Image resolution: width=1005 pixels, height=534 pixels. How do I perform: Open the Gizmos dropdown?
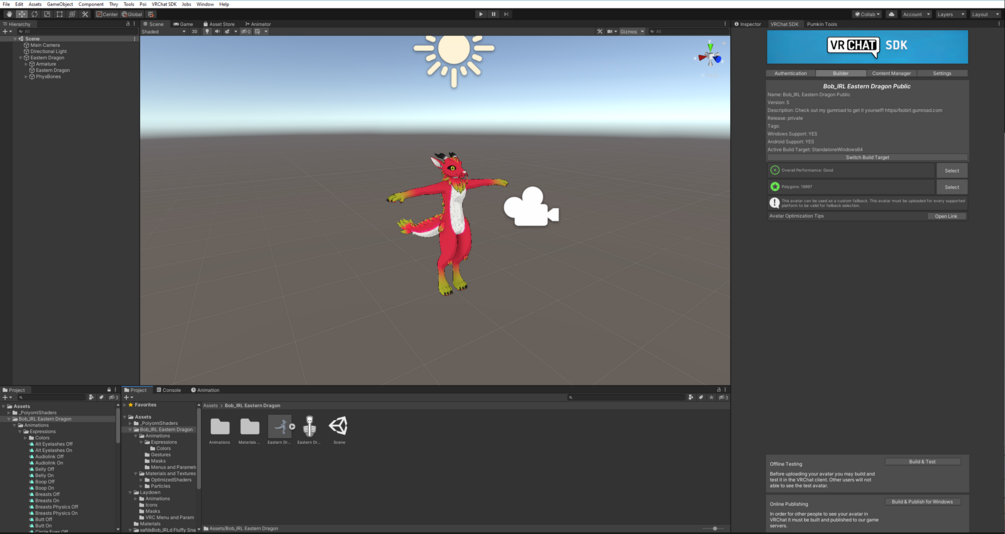pyautogui.click(x=632, y=31)
